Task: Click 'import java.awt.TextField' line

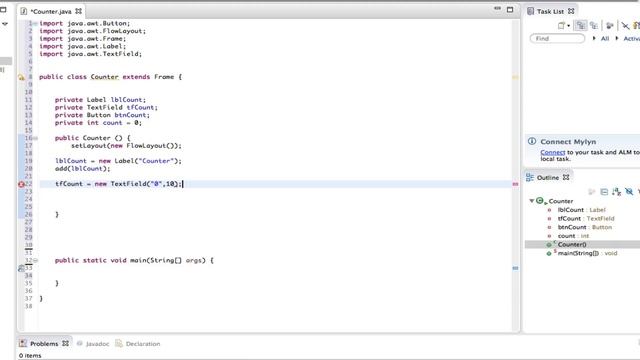Action: pyautogui.click(x=91, y=54)
